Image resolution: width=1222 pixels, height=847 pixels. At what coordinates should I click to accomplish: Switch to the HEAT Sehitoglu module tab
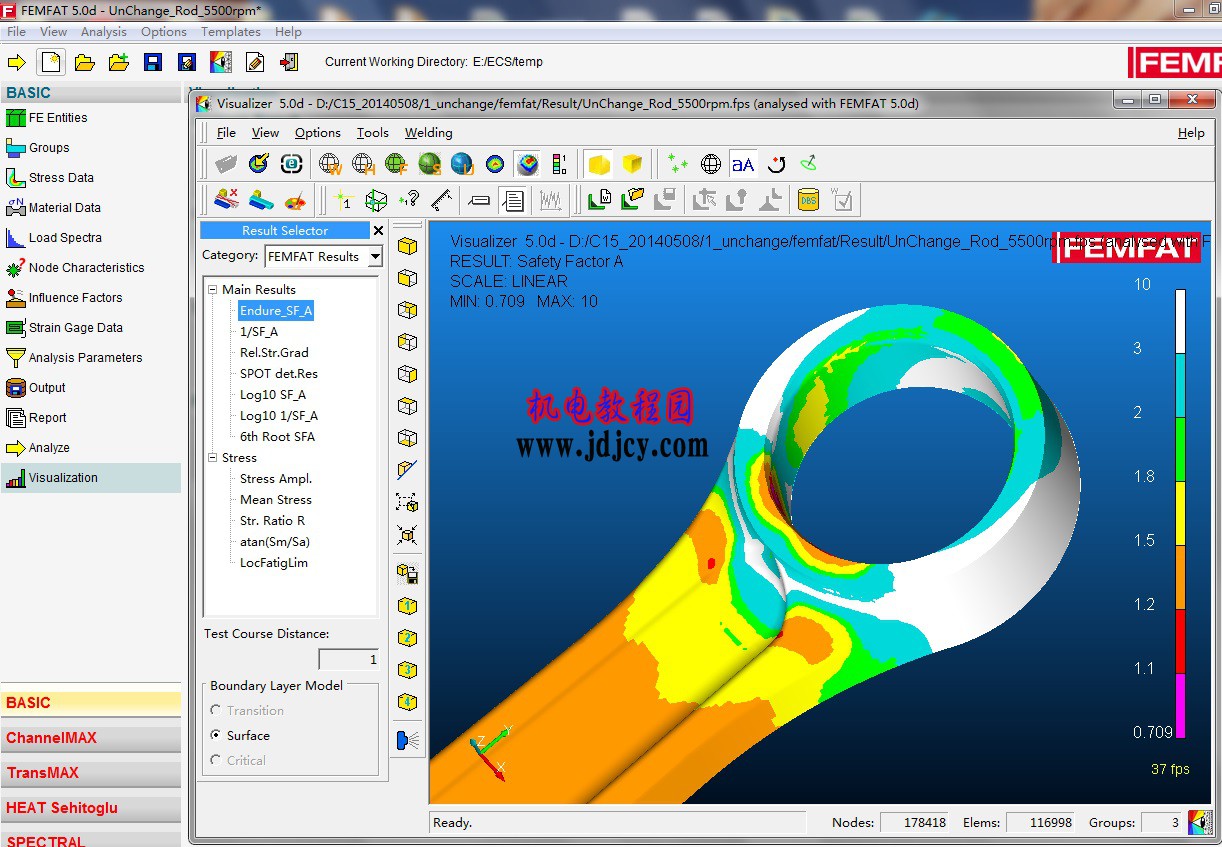point(90,808)
